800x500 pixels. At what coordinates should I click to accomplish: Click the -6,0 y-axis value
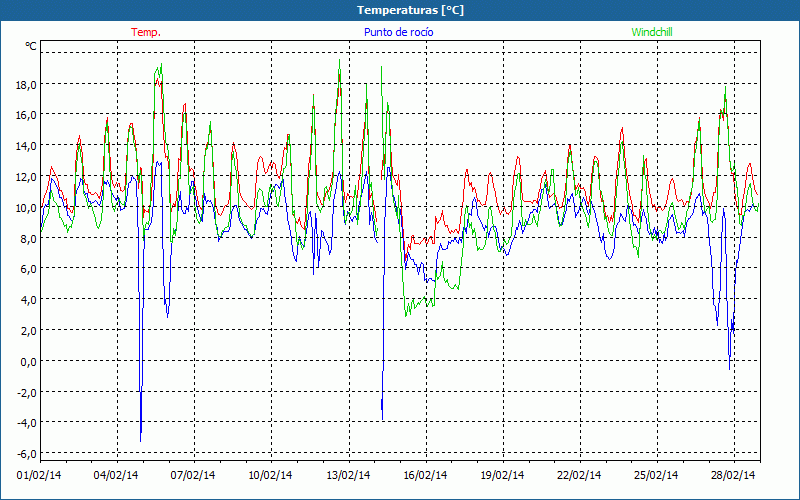pos(27,455)
